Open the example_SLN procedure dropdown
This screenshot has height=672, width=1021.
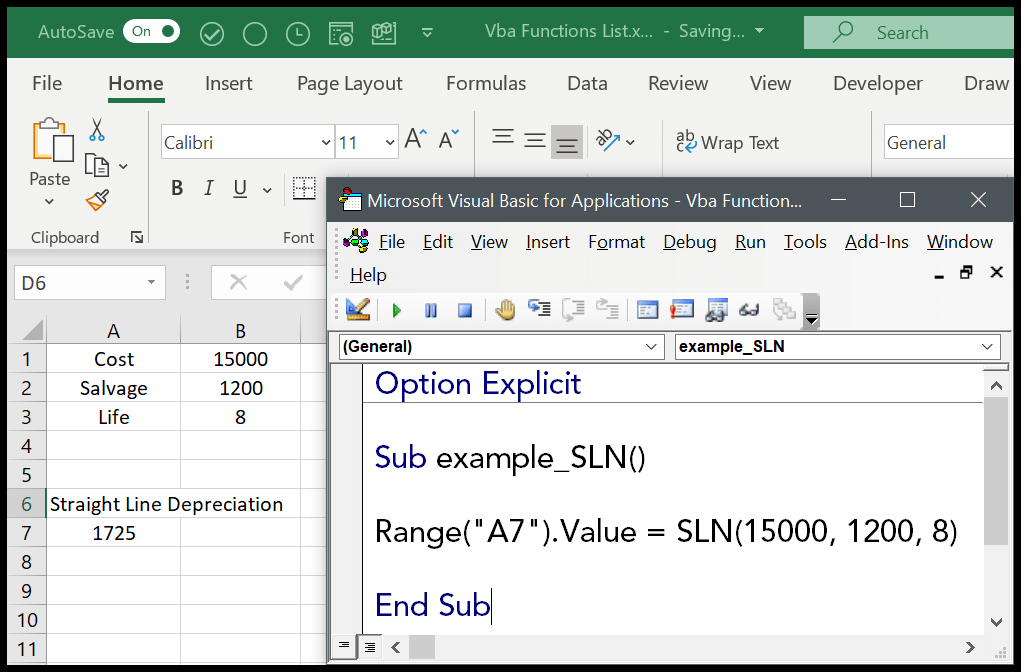click(x=988, y=347)
